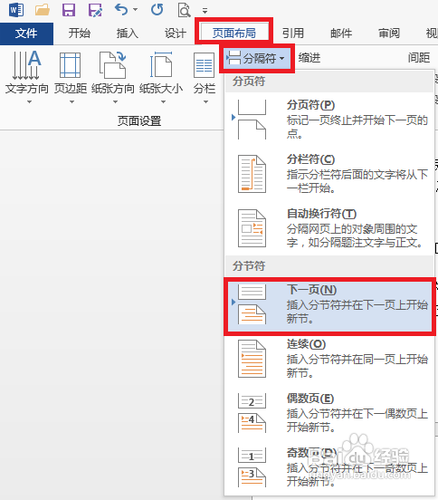Expand the 纸张方向 dropdown arrow
Viewport: 438px width, 500px height.
point(115,102)
